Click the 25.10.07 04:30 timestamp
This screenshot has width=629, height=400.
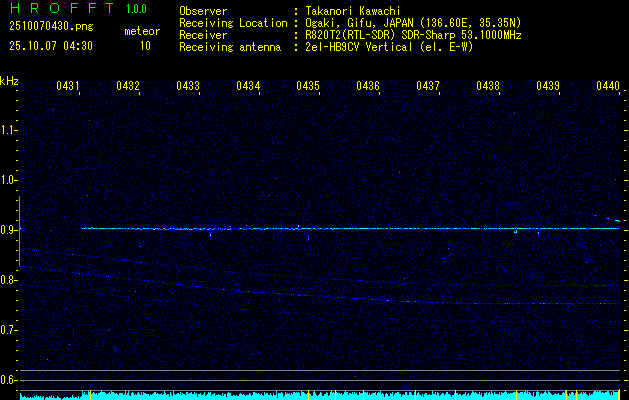pos(50,46)
